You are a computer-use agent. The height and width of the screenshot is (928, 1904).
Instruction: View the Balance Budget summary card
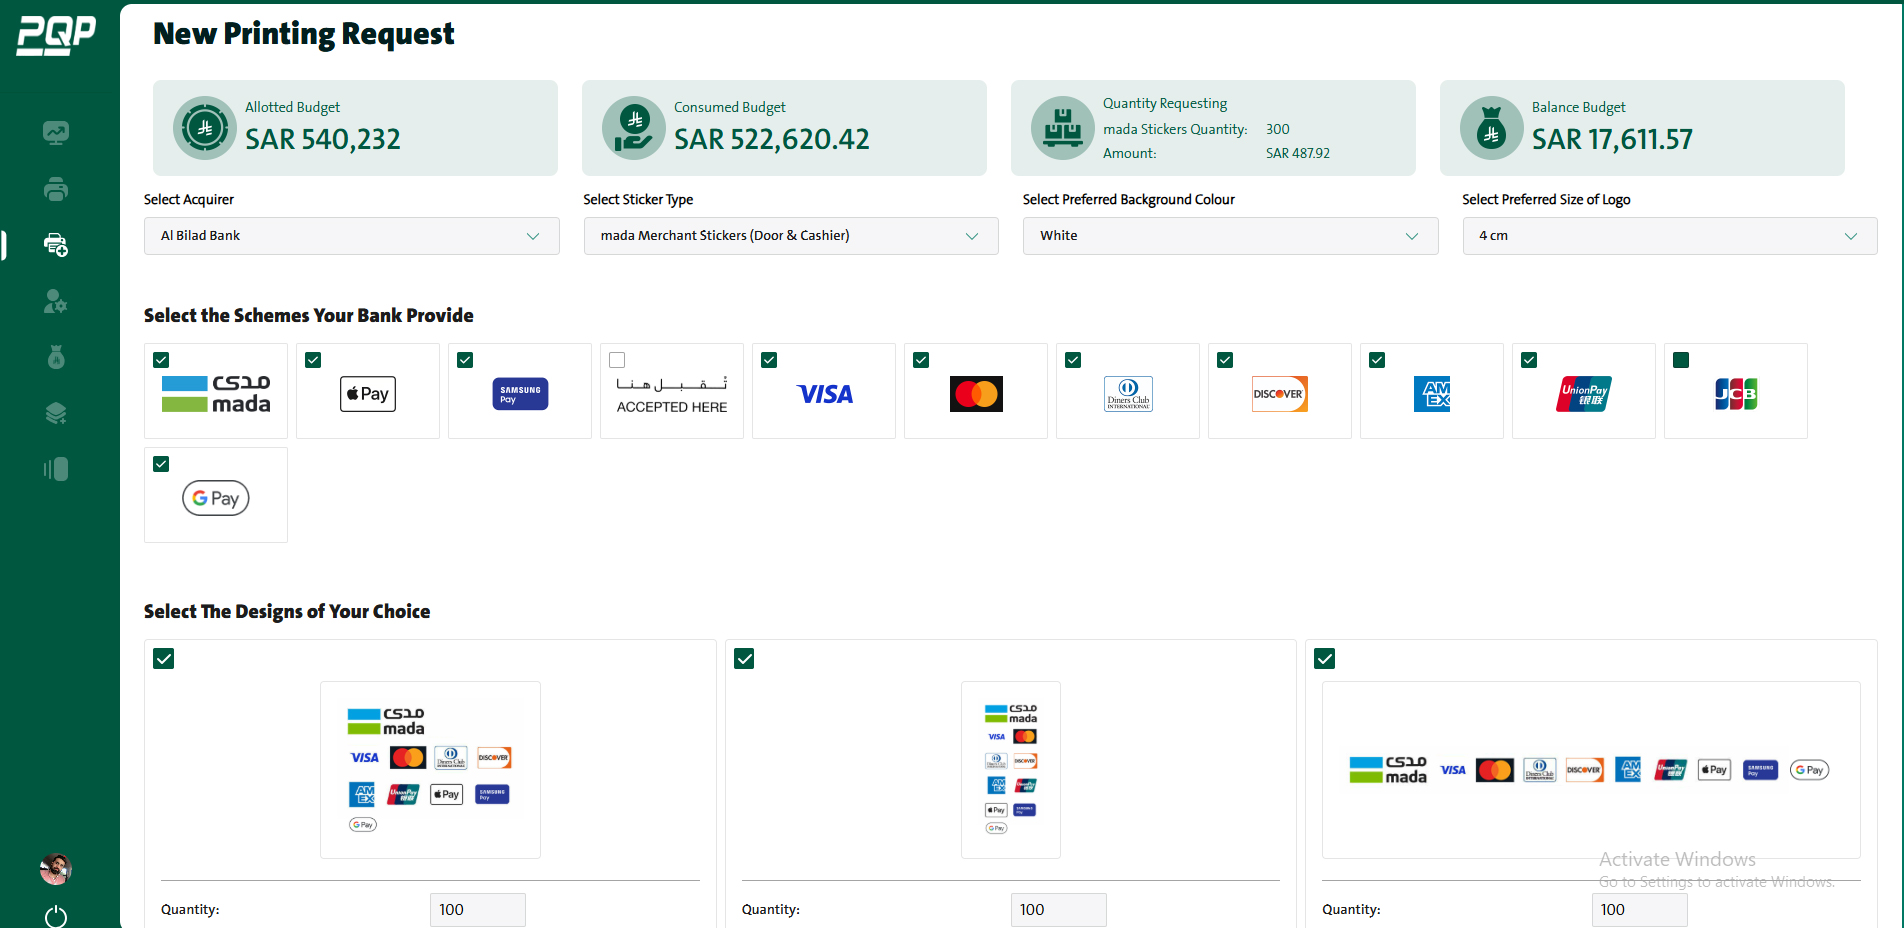click(1642, 128)
